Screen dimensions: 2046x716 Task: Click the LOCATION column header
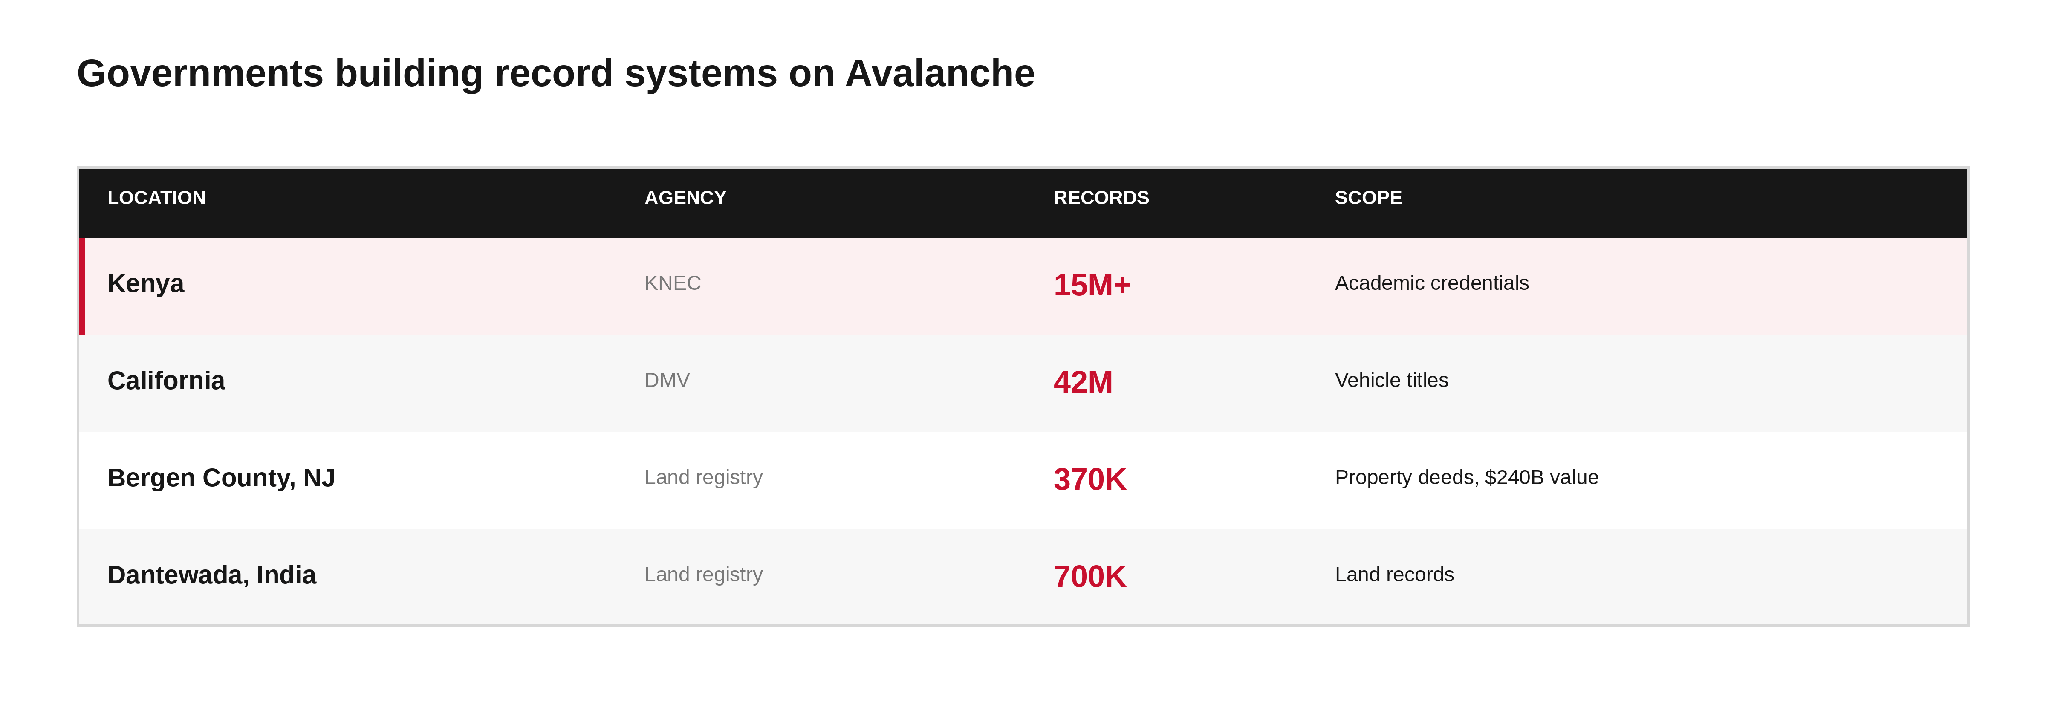(x=157, y=198)
